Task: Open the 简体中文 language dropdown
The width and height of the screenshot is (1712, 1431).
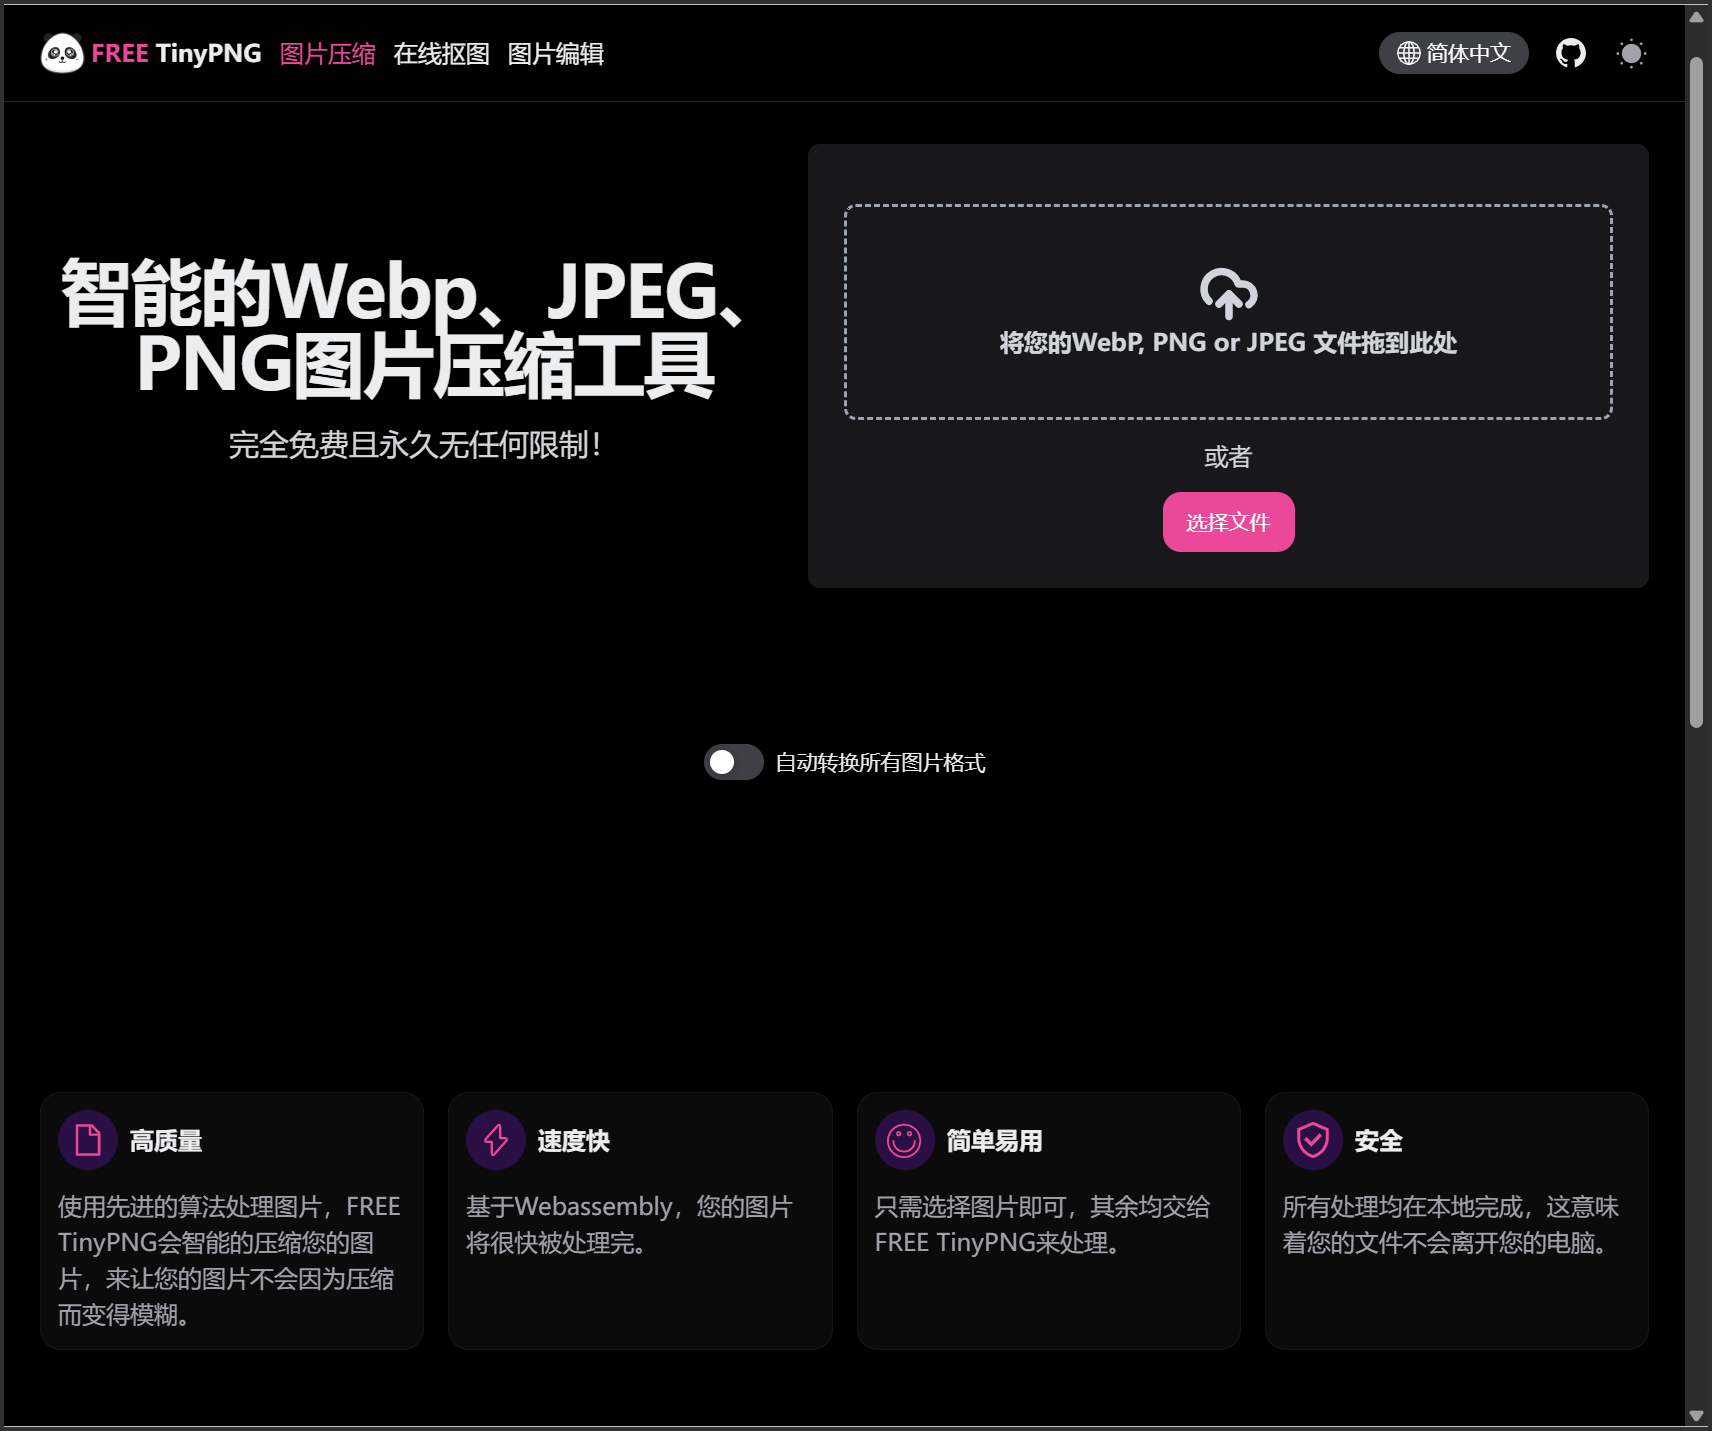Action: [x=1453, y=53]
